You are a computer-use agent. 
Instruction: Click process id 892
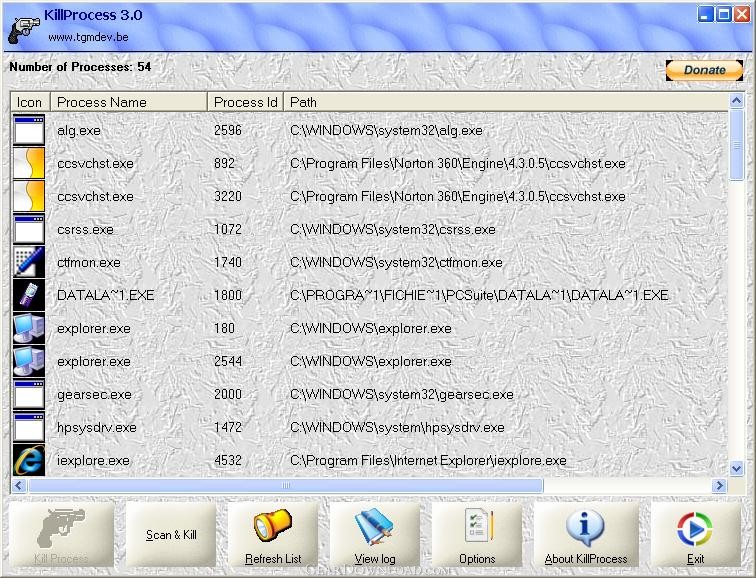224,163
